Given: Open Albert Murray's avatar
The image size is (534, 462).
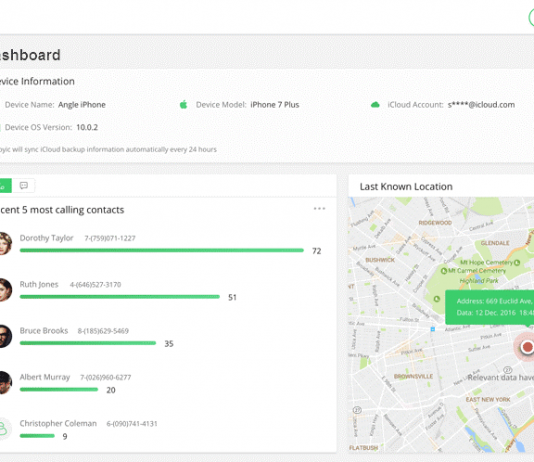Looking at the screenshot, I should 5,382.
